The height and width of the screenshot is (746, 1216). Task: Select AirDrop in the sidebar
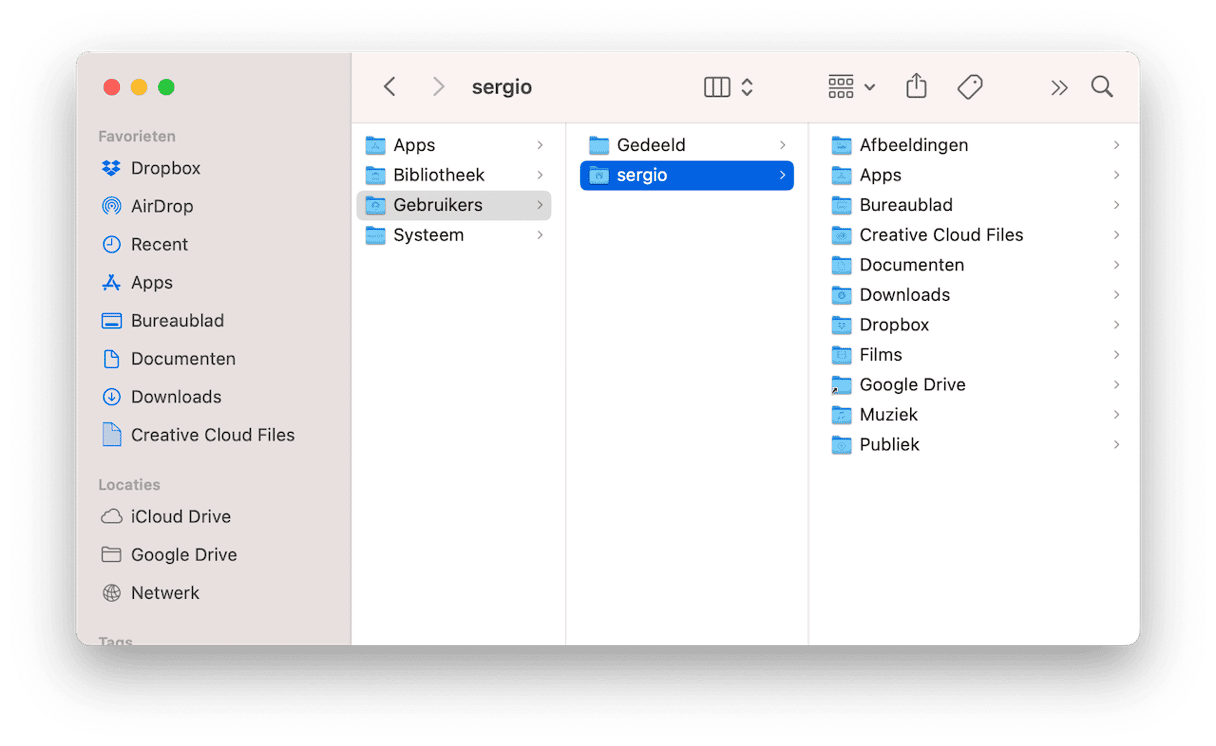click(161, 206)
